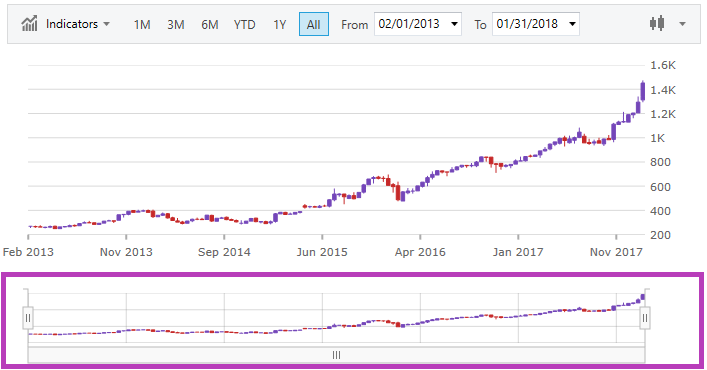Image resolution: width=707 pixels, height=370 pixels.
Task: Open the From date picker arrow
Action: [x=454, y=24]
